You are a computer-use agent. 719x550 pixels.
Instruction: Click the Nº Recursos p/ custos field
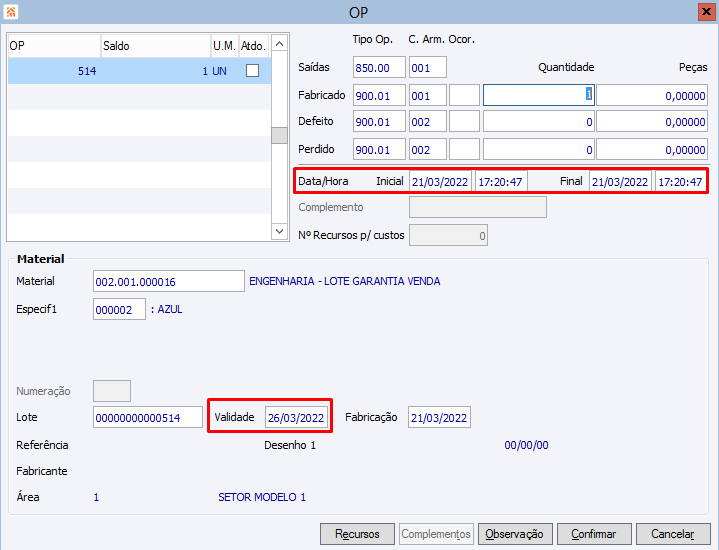(448, 235)
